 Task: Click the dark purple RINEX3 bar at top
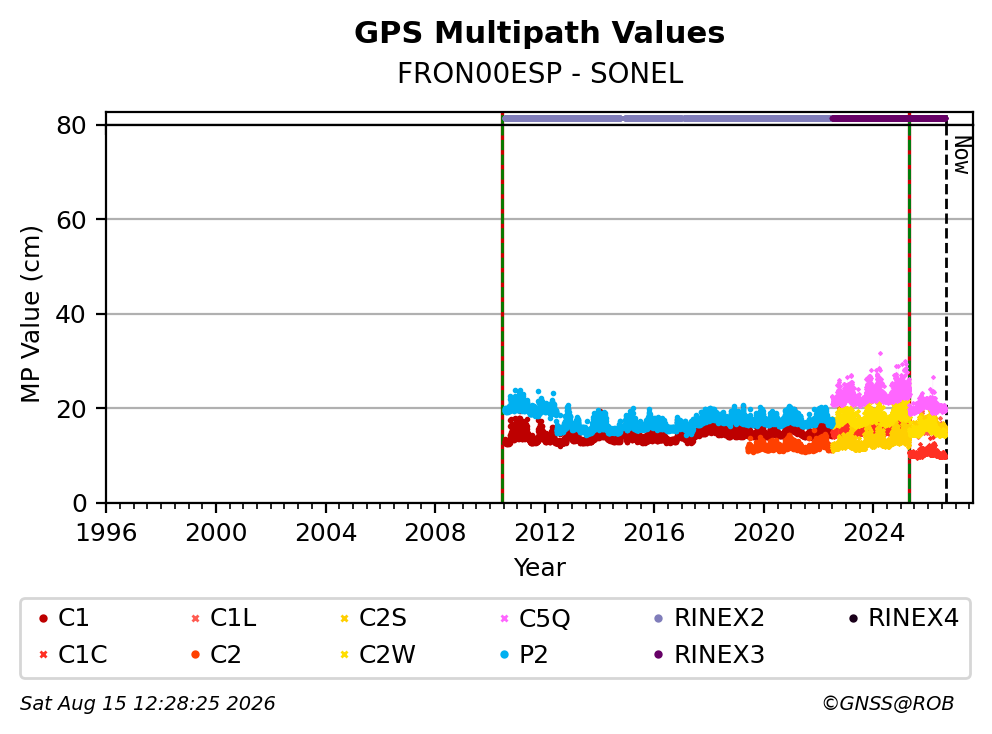point(889,118)
